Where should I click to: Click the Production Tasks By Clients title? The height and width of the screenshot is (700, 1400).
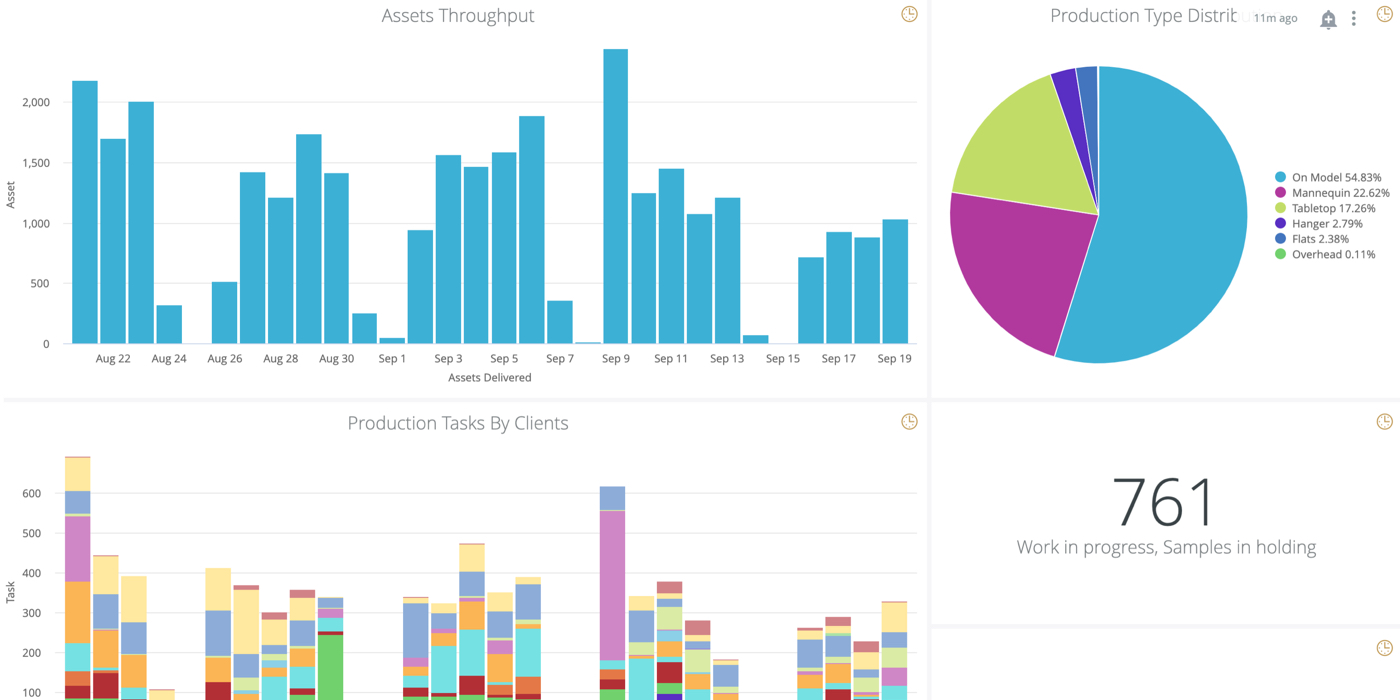pos(458,423)
